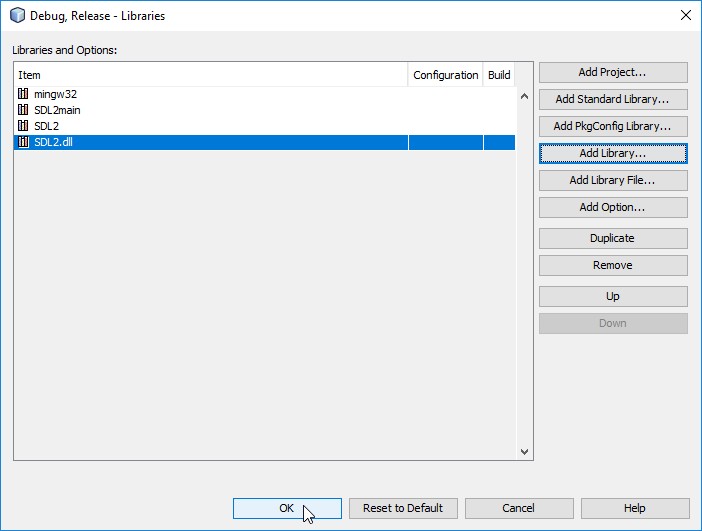
Task: Open Add PkgConfig Library dialog
Action: pyautogui.click(x=613, y=126)
